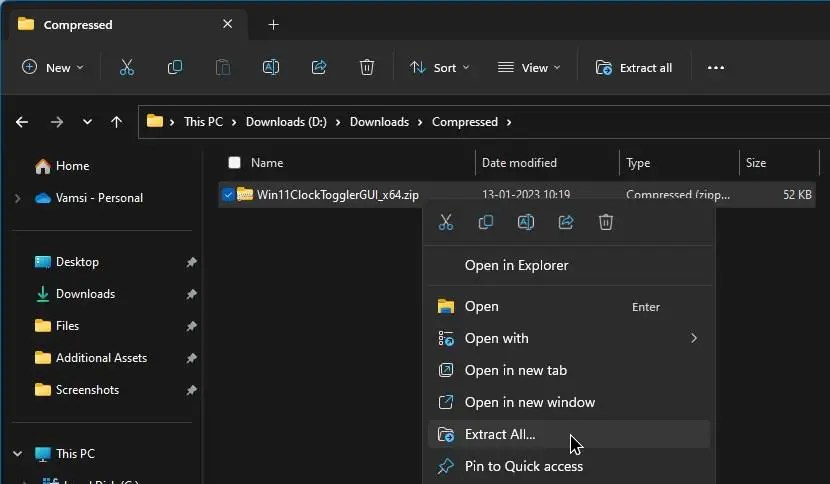Choose Open in Explorer from context menu
This screenshot has height=484, width=830.
pyautogui.click(x=569, y=265)
